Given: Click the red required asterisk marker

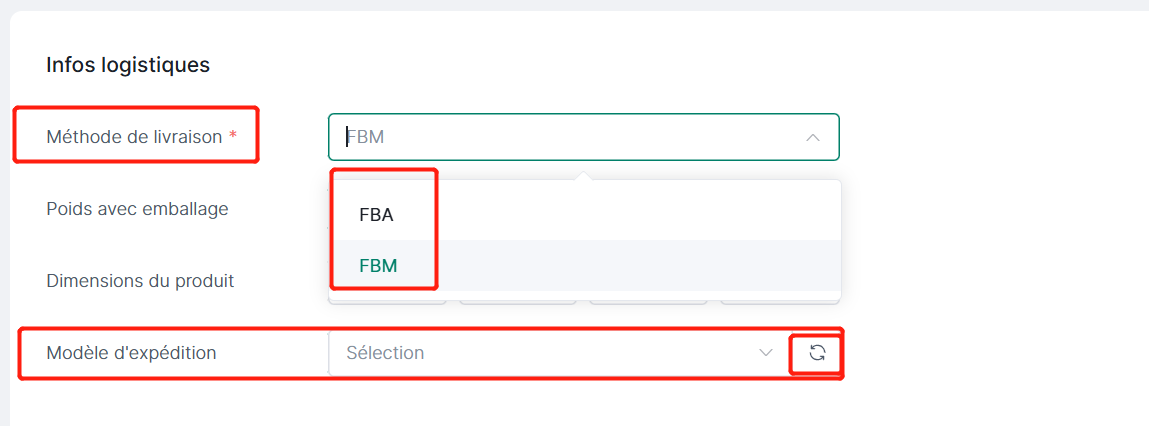Looking at the screenshot, I should coord(233,136).
